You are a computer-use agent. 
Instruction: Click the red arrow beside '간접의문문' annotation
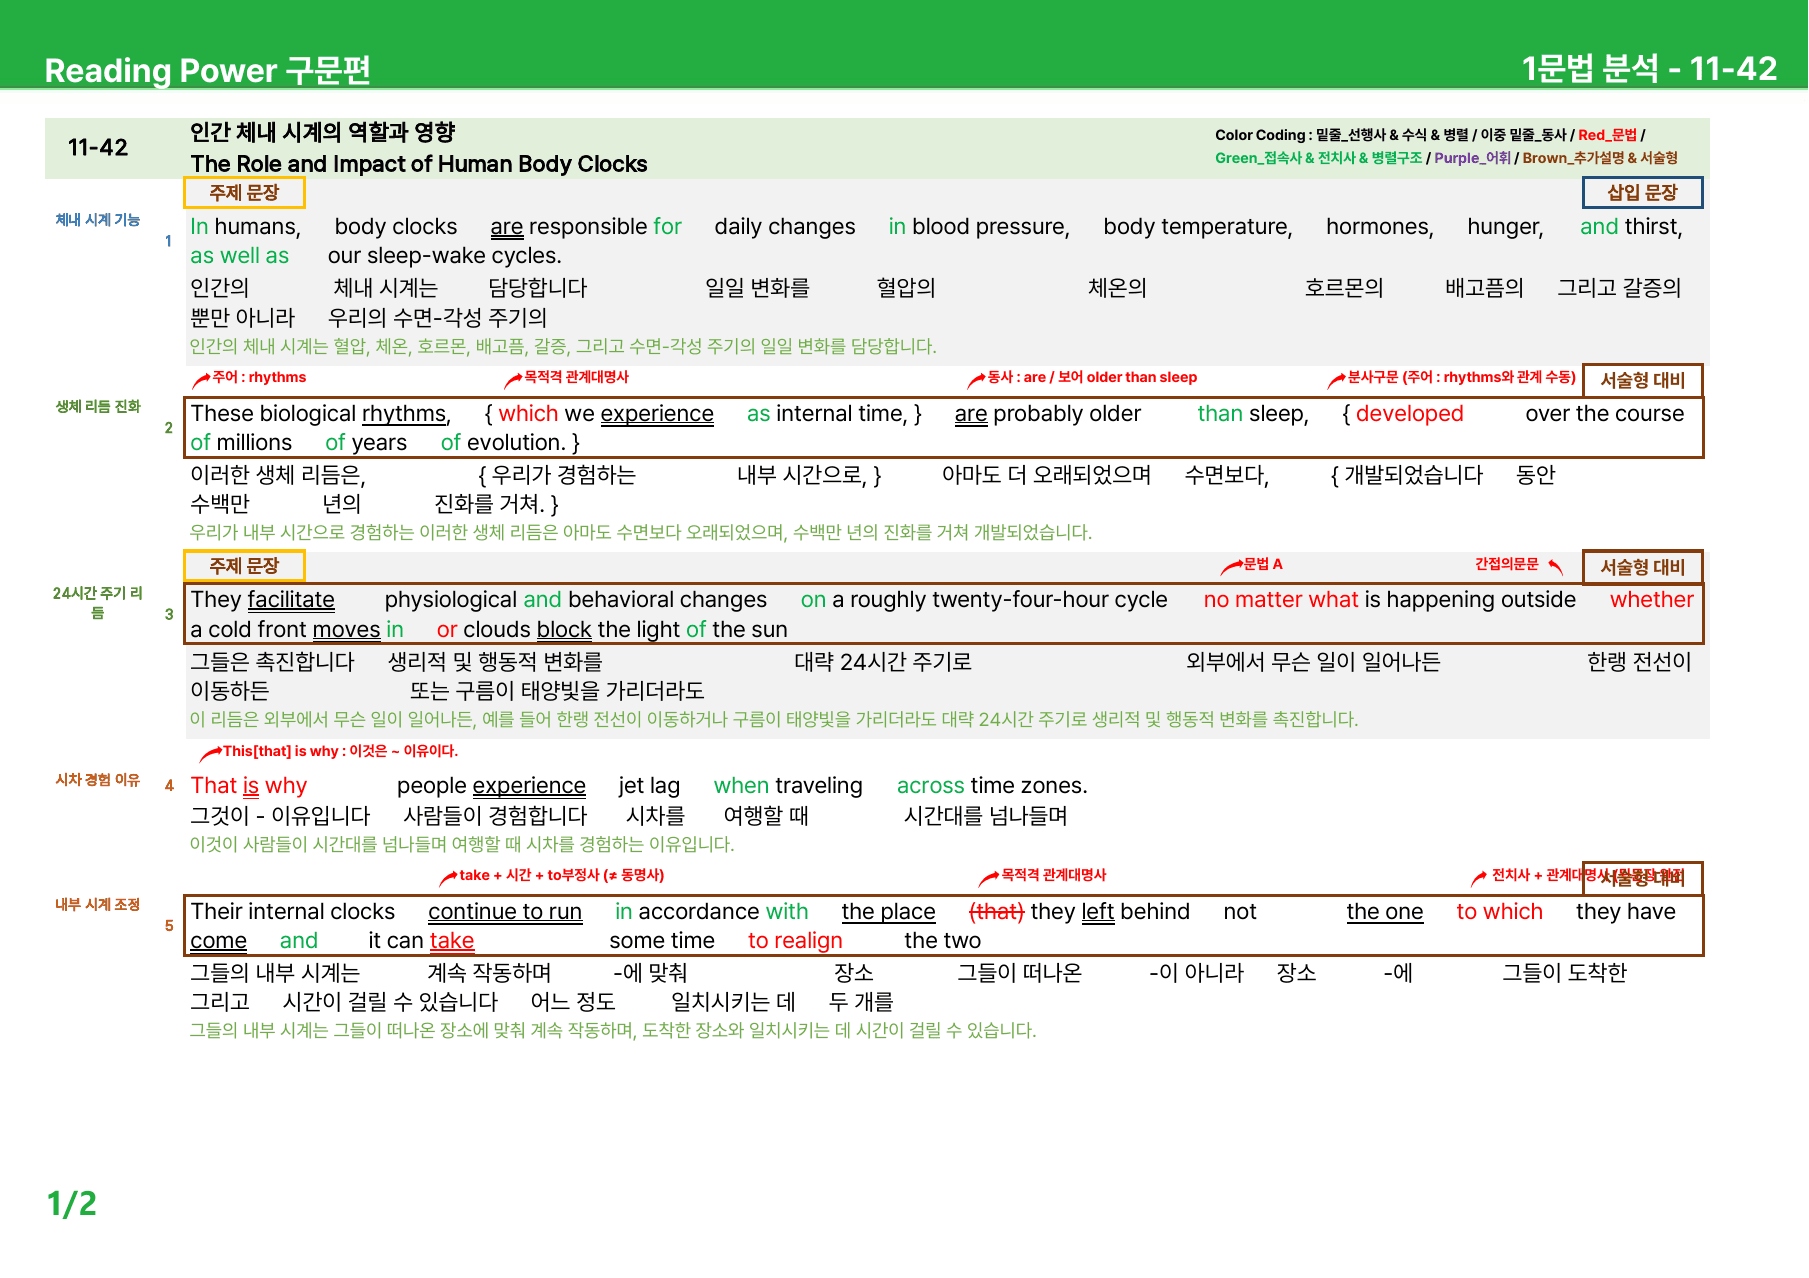tap(1555, 566)
